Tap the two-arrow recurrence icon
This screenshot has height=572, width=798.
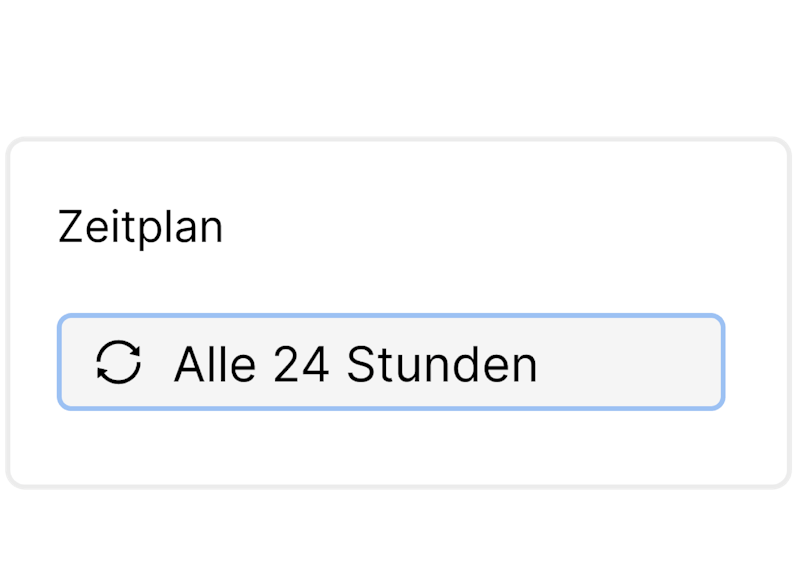pyautogui.click(x=119, y=363)
